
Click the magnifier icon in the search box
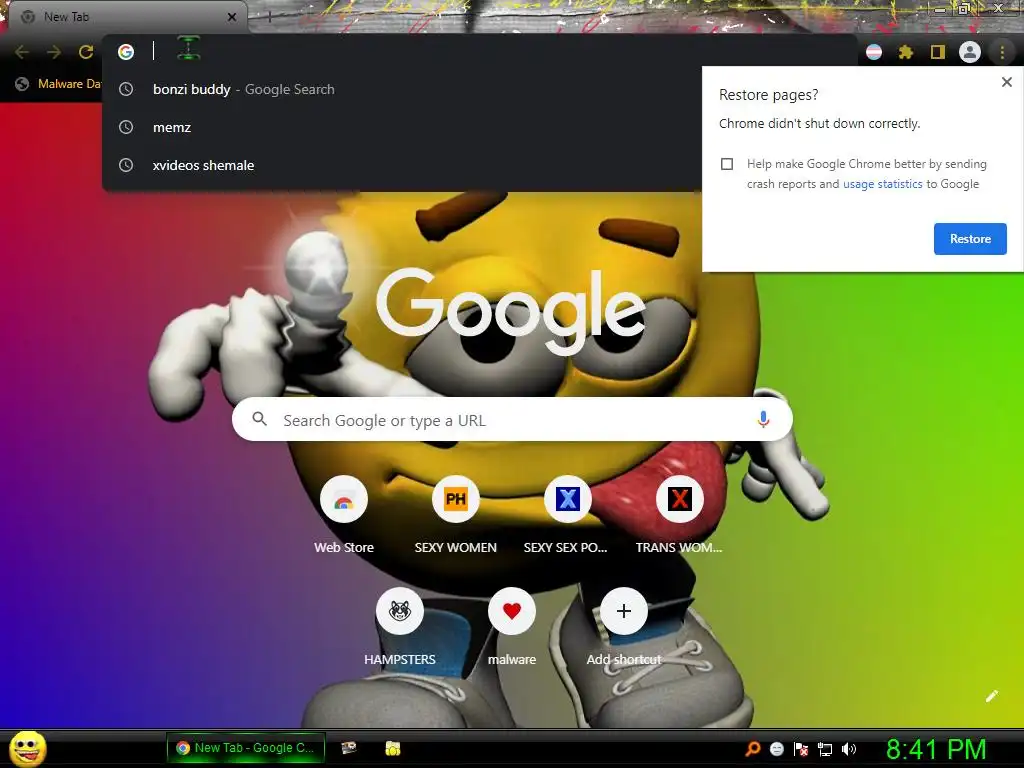pyautogui.click(x=259, y=419)
